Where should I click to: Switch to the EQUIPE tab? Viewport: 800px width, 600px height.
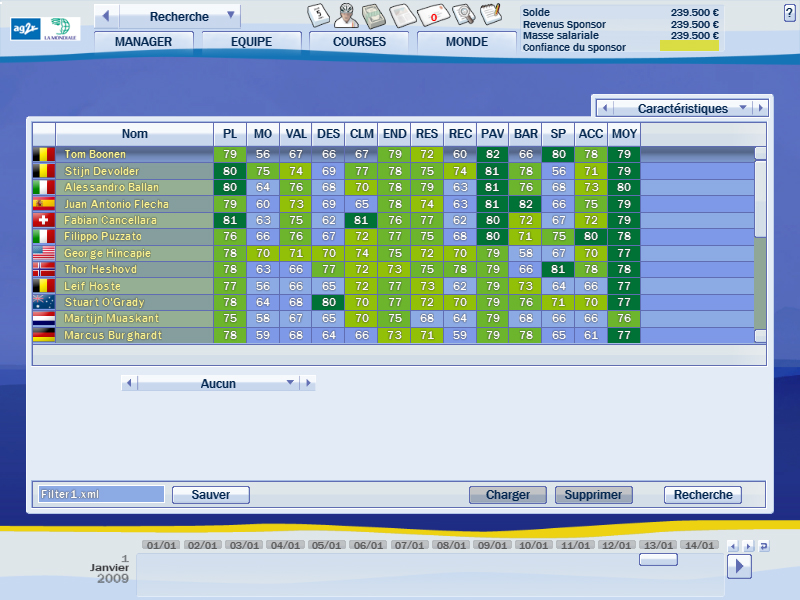[x=251, y=42]
